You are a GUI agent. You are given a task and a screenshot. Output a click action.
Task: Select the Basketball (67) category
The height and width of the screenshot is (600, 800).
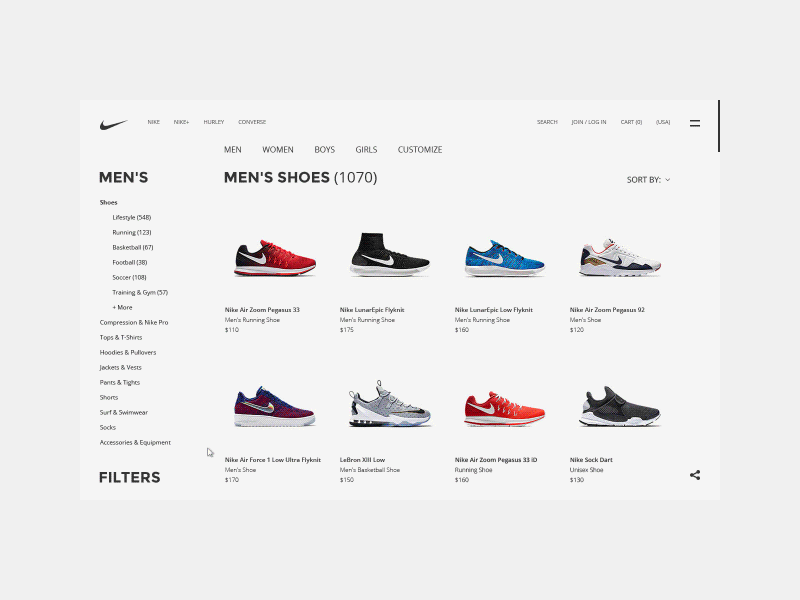[133, 247]
